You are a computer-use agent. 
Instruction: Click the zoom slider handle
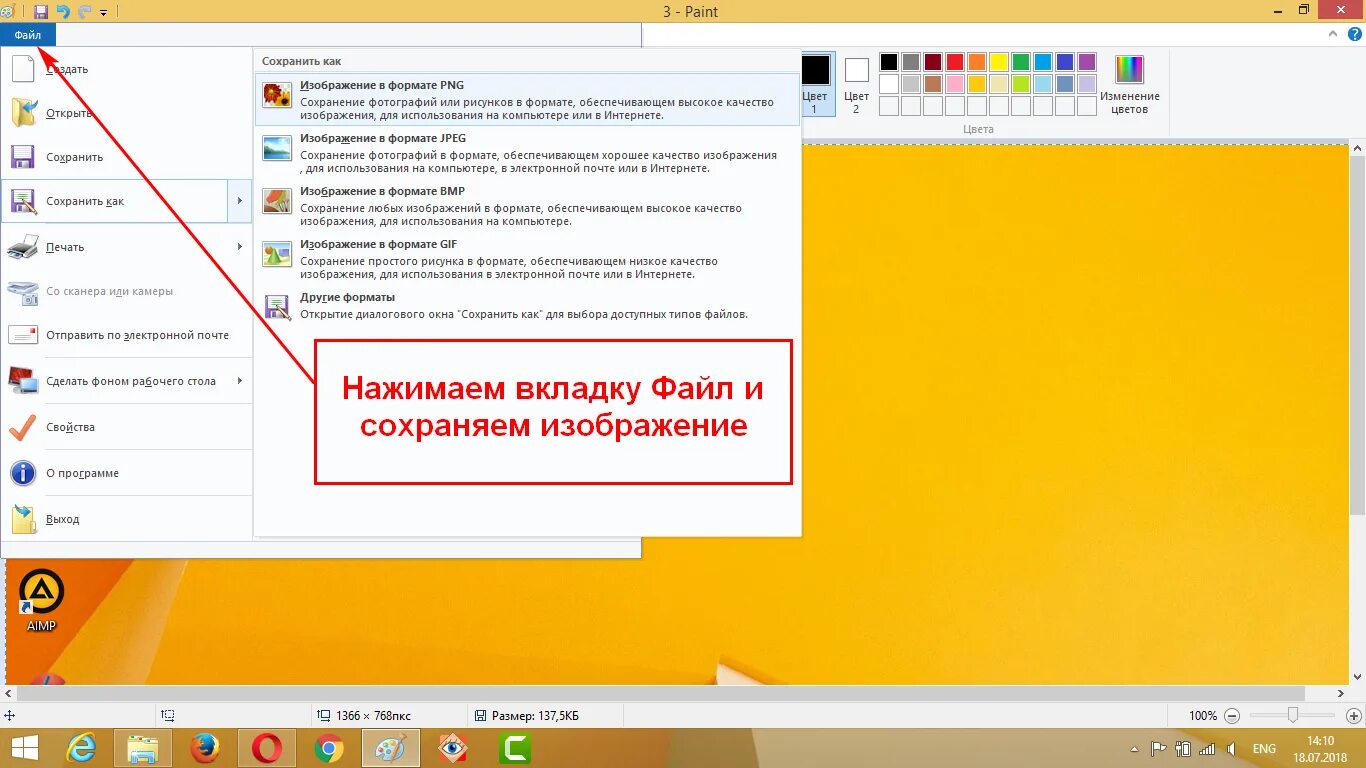click(x=1293, y=715)
